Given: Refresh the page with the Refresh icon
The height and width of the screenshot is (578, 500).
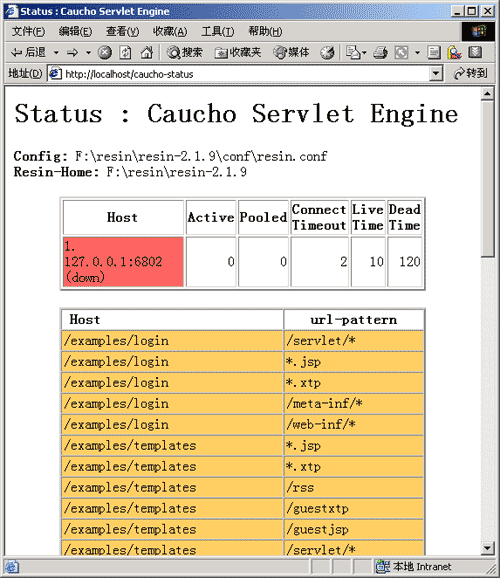Looking at the screenshot, I should pyautogui.click(x=125, y=53).
